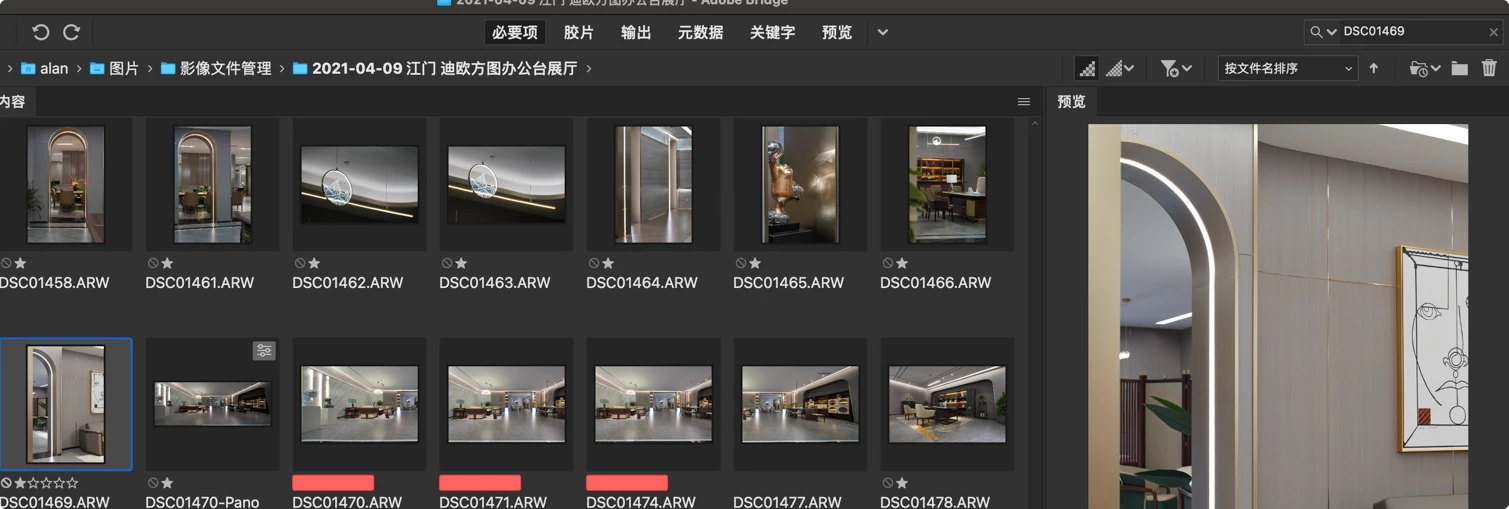Switch to the 关键字 workspace
Viewport: 1509px width, 509px height.
point(772,32)
